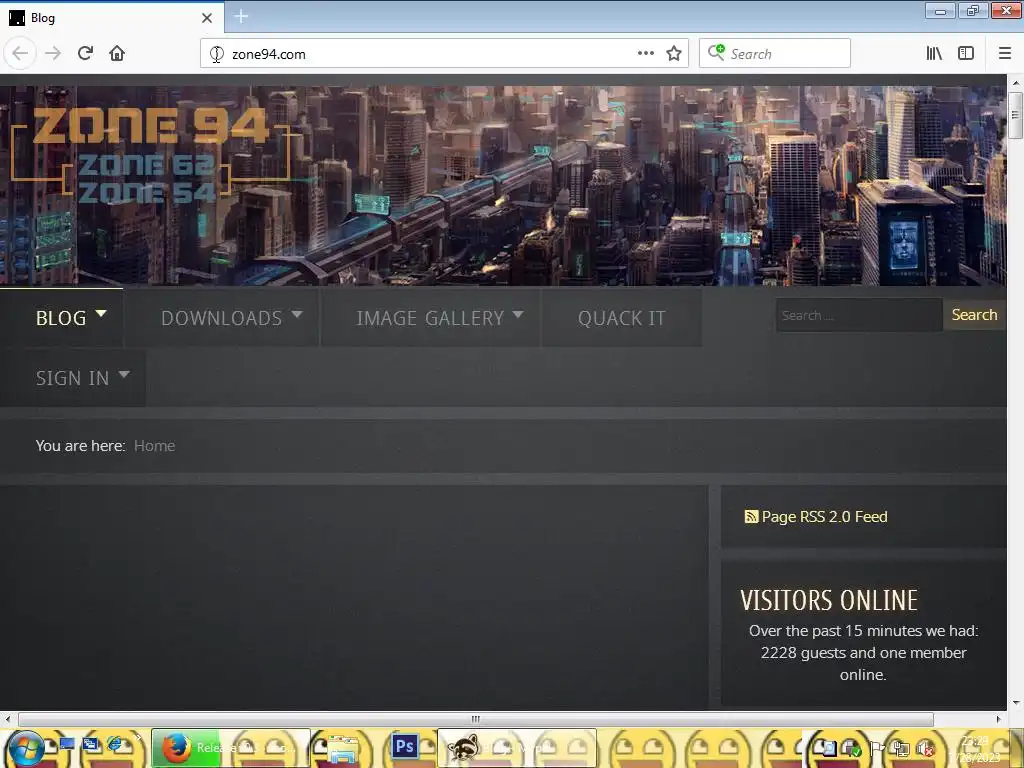
Task: Expand the BLOG dropdown arrow
Action: pos(101,313)
